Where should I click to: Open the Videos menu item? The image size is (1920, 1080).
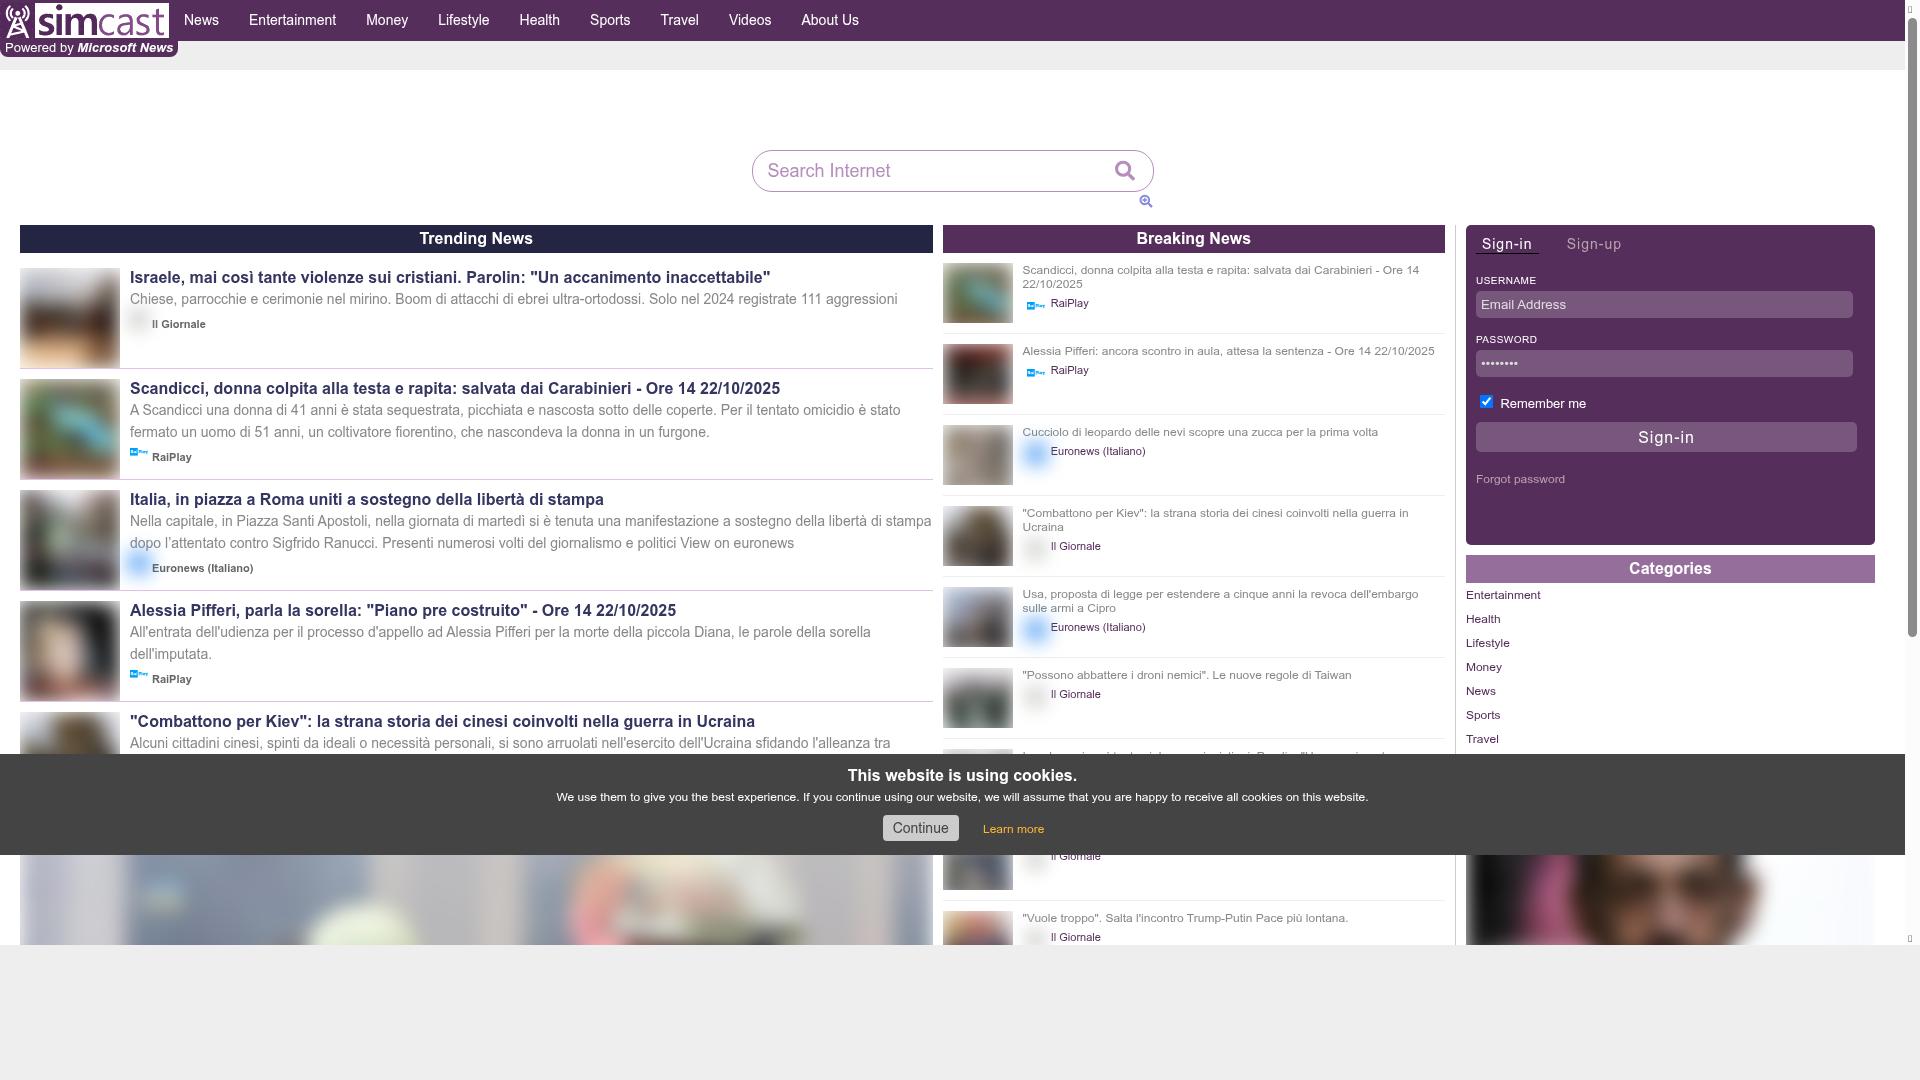coord(749,20)
